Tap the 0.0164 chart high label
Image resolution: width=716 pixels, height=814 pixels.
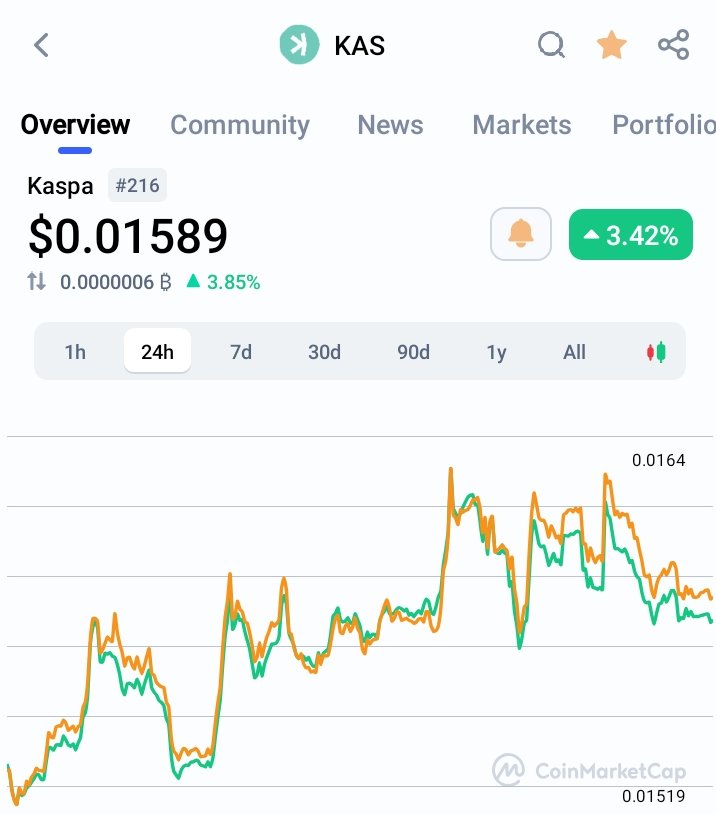point(658,460)
